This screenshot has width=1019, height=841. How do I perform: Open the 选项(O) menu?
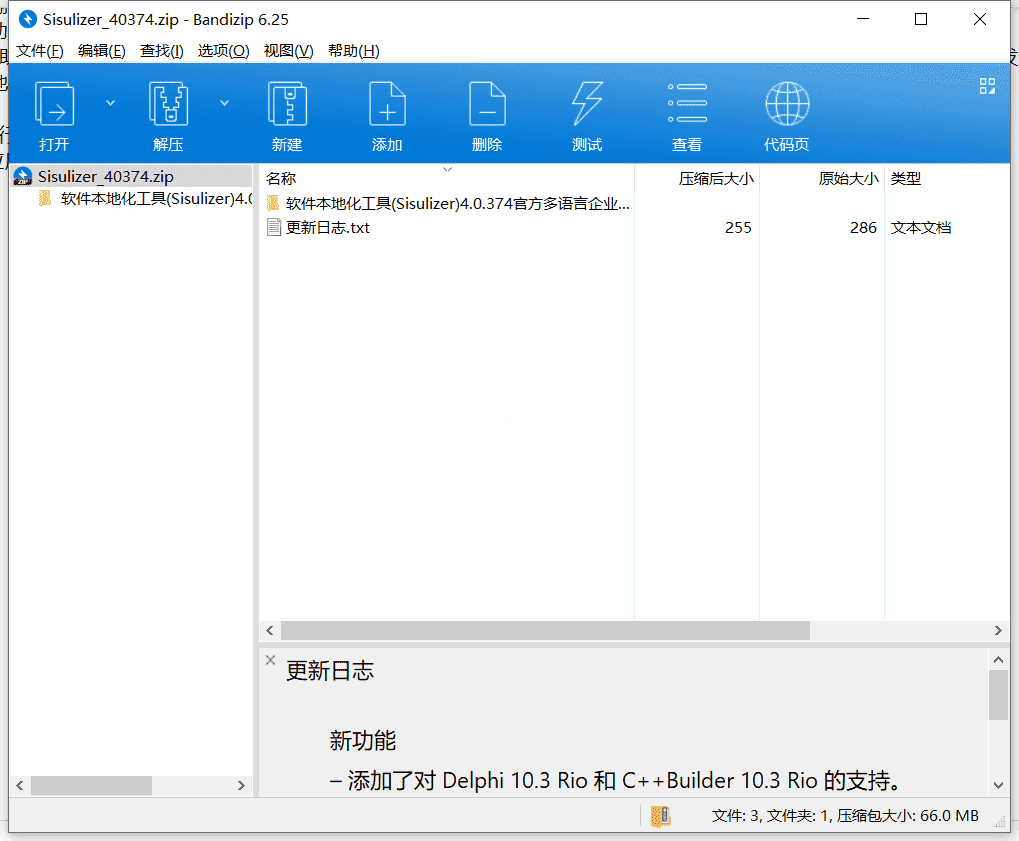(224, 51)
